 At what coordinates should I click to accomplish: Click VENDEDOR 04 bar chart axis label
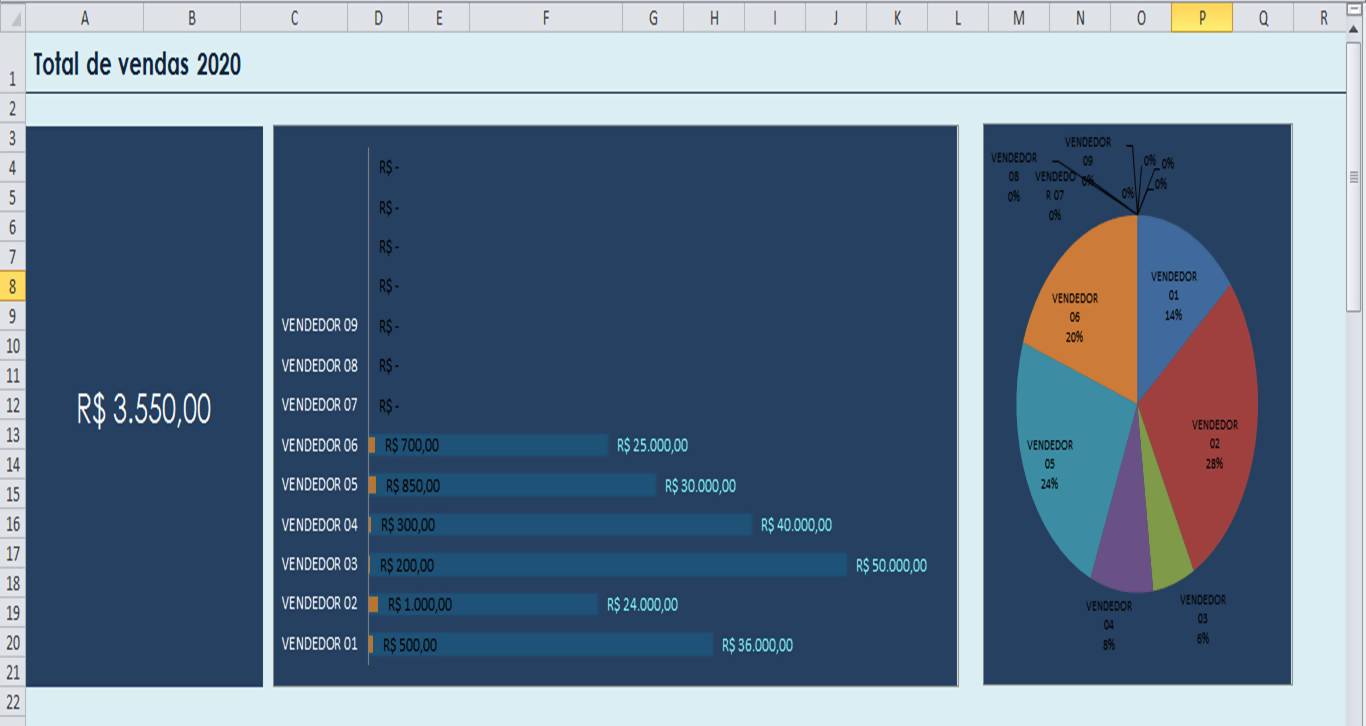(x=319, y=524)
